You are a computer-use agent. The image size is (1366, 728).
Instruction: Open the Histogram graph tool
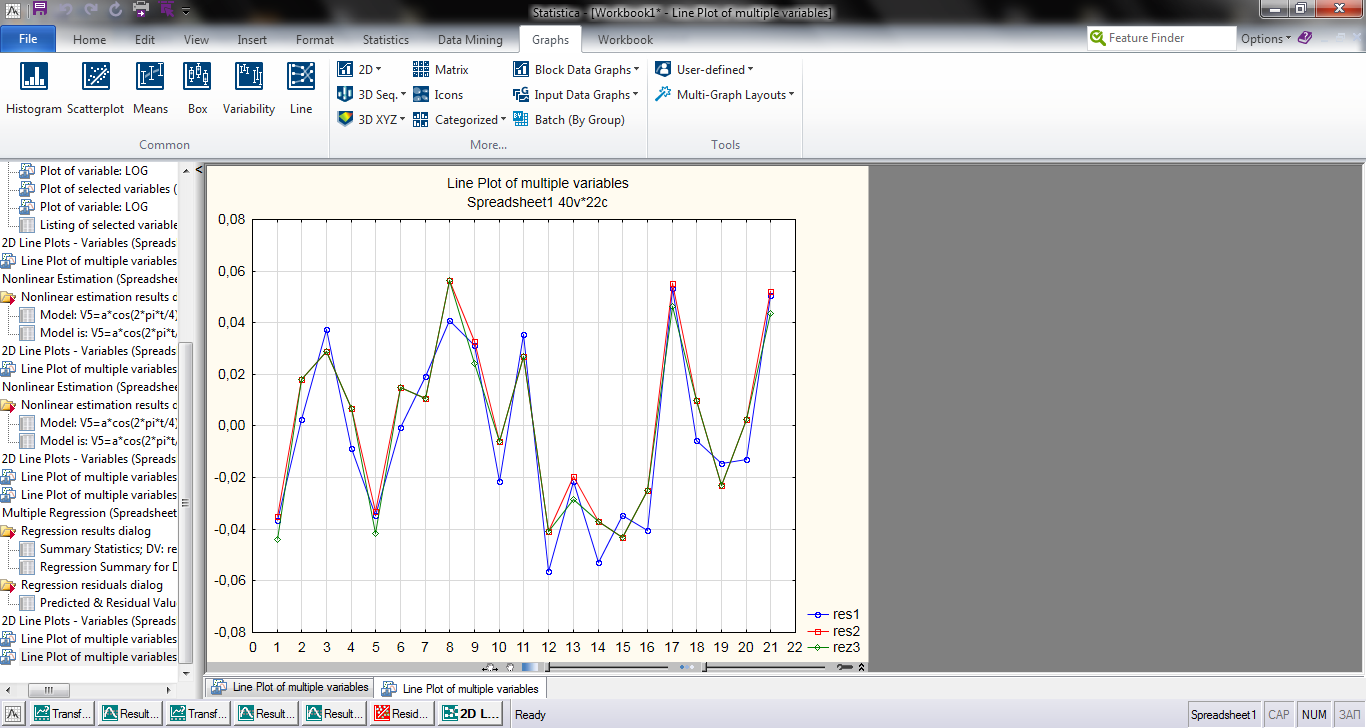(x=34, y=88)
